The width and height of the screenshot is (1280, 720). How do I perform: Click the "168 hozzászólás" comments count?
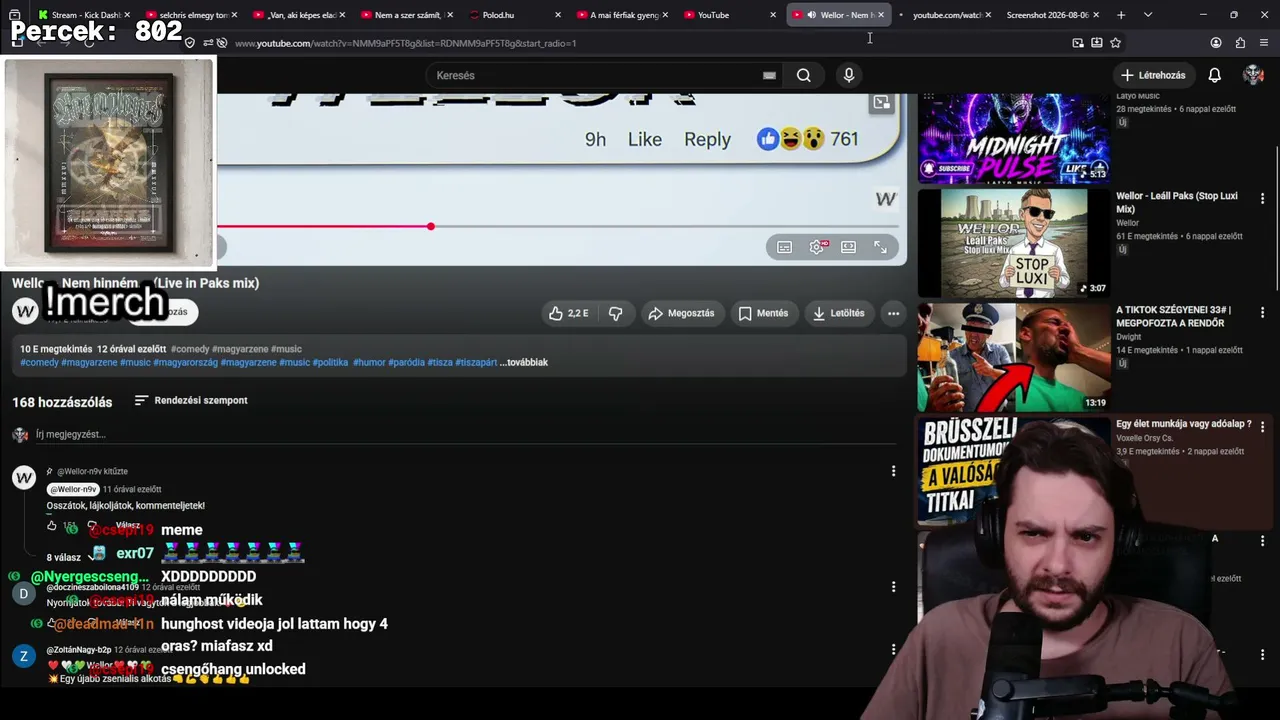point(62,402)
